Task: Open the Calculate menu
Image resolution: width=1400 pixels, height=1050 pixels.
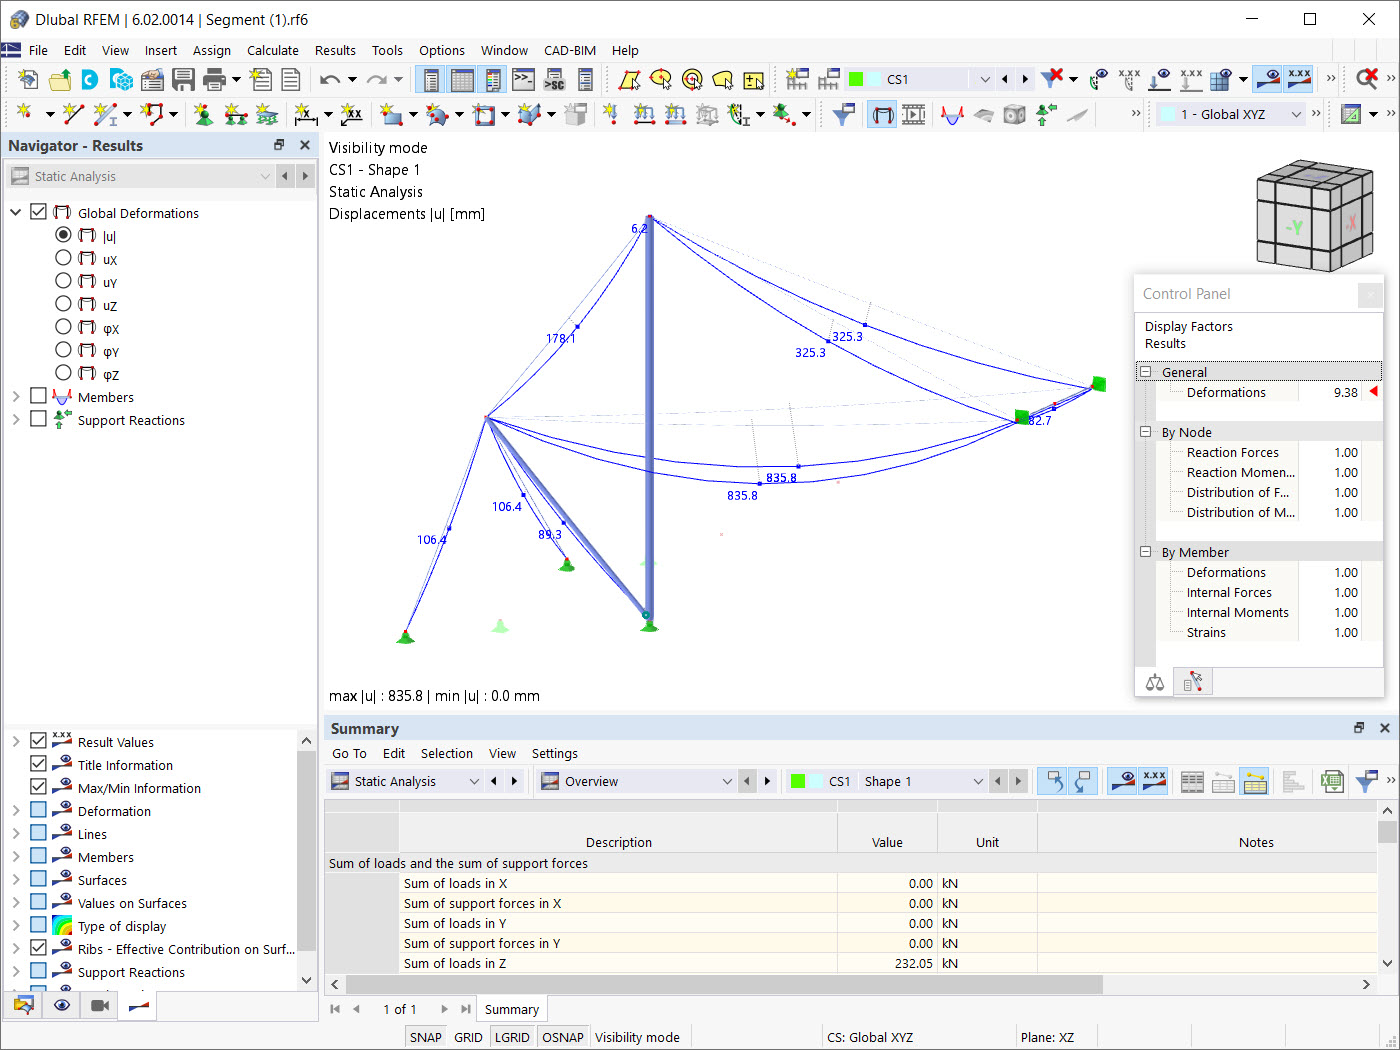Action: click(273, 50)
